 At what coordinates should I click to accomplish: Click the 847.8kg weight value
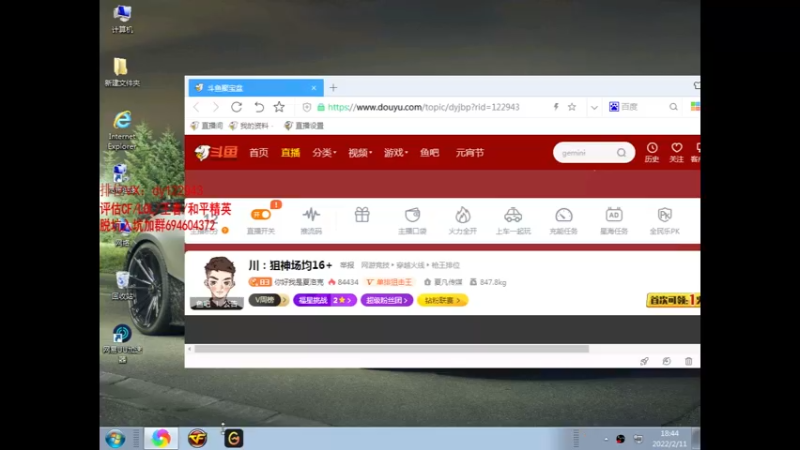493,282
